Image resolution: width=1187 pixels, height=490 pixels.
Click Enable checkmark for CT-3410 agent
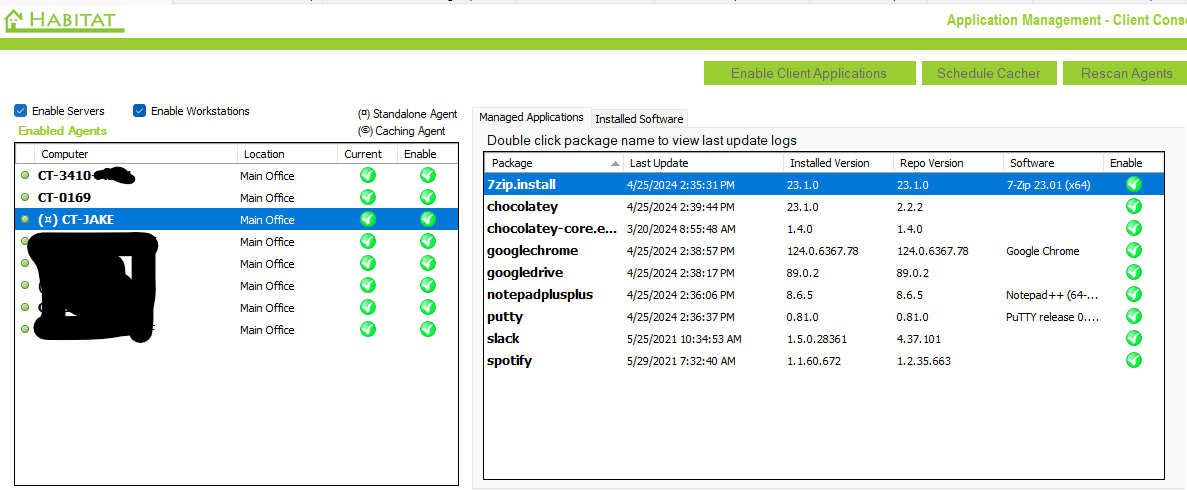point(428,176)
